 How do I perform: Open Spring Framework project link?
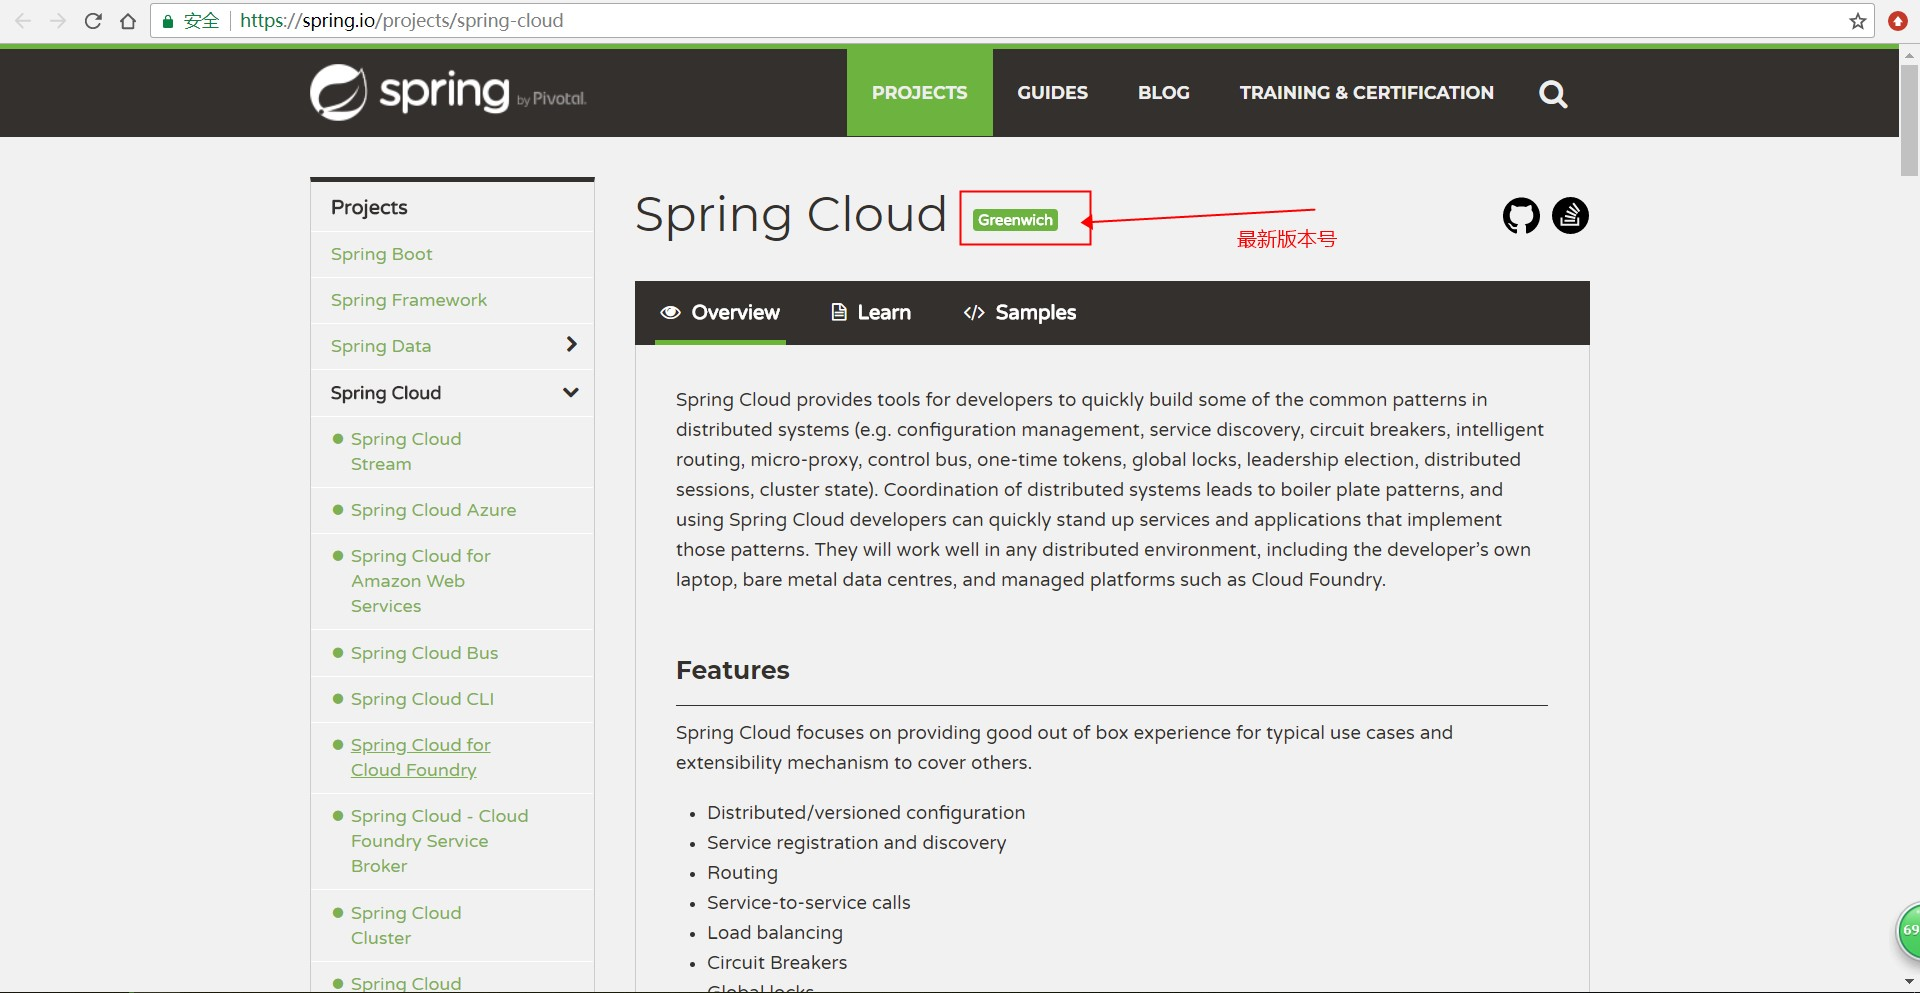(409, 300)
